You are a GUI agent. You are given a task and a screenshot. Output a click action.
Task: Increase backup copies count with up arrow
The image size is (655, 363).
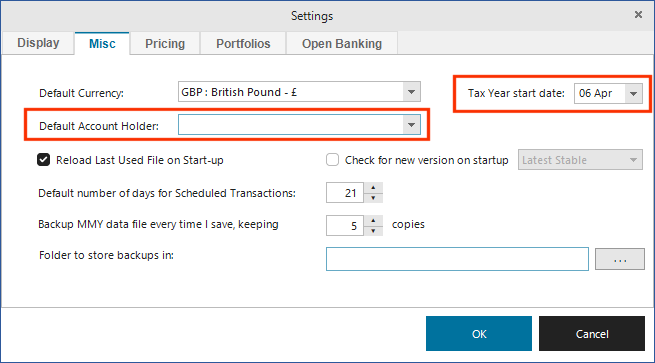pos(373,220)
